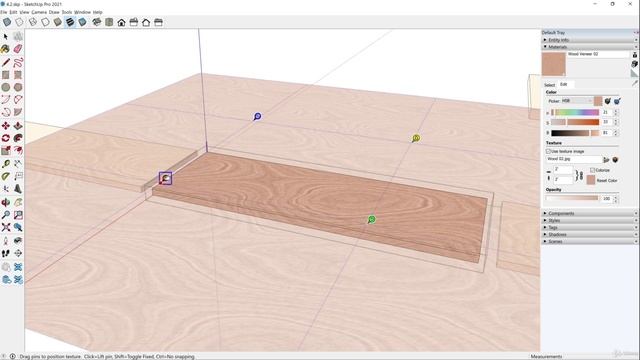Open the Camera menu
Screen dimensions: 640x360
pyautogui.click(x=39, y=12)
